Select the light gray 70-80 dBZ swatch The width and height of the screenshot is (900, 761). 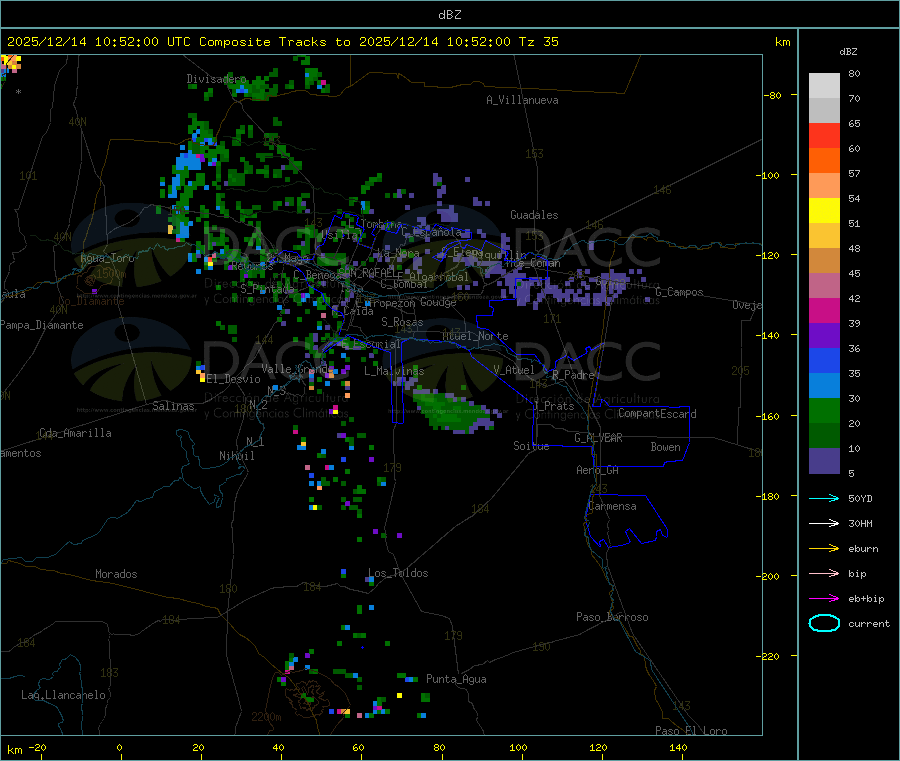tap(824, 86)
